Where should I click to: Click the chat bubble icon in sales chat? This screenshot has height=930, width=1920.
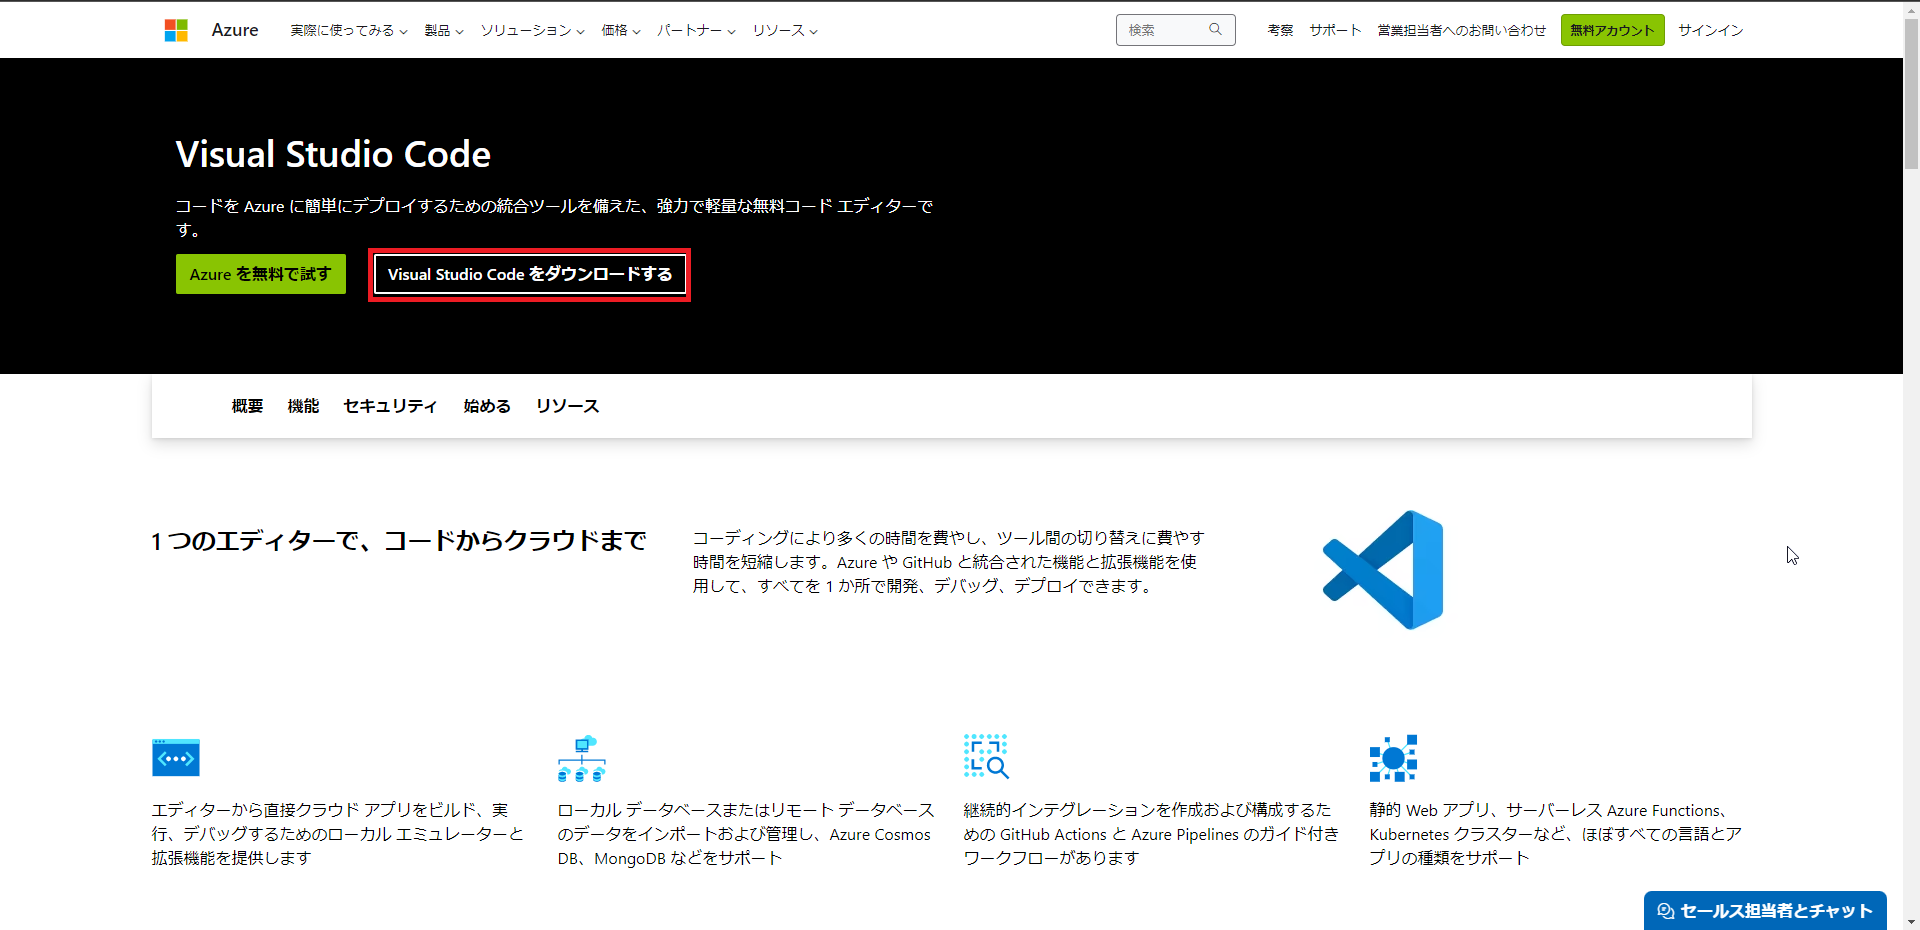(x=1665, y=911)
